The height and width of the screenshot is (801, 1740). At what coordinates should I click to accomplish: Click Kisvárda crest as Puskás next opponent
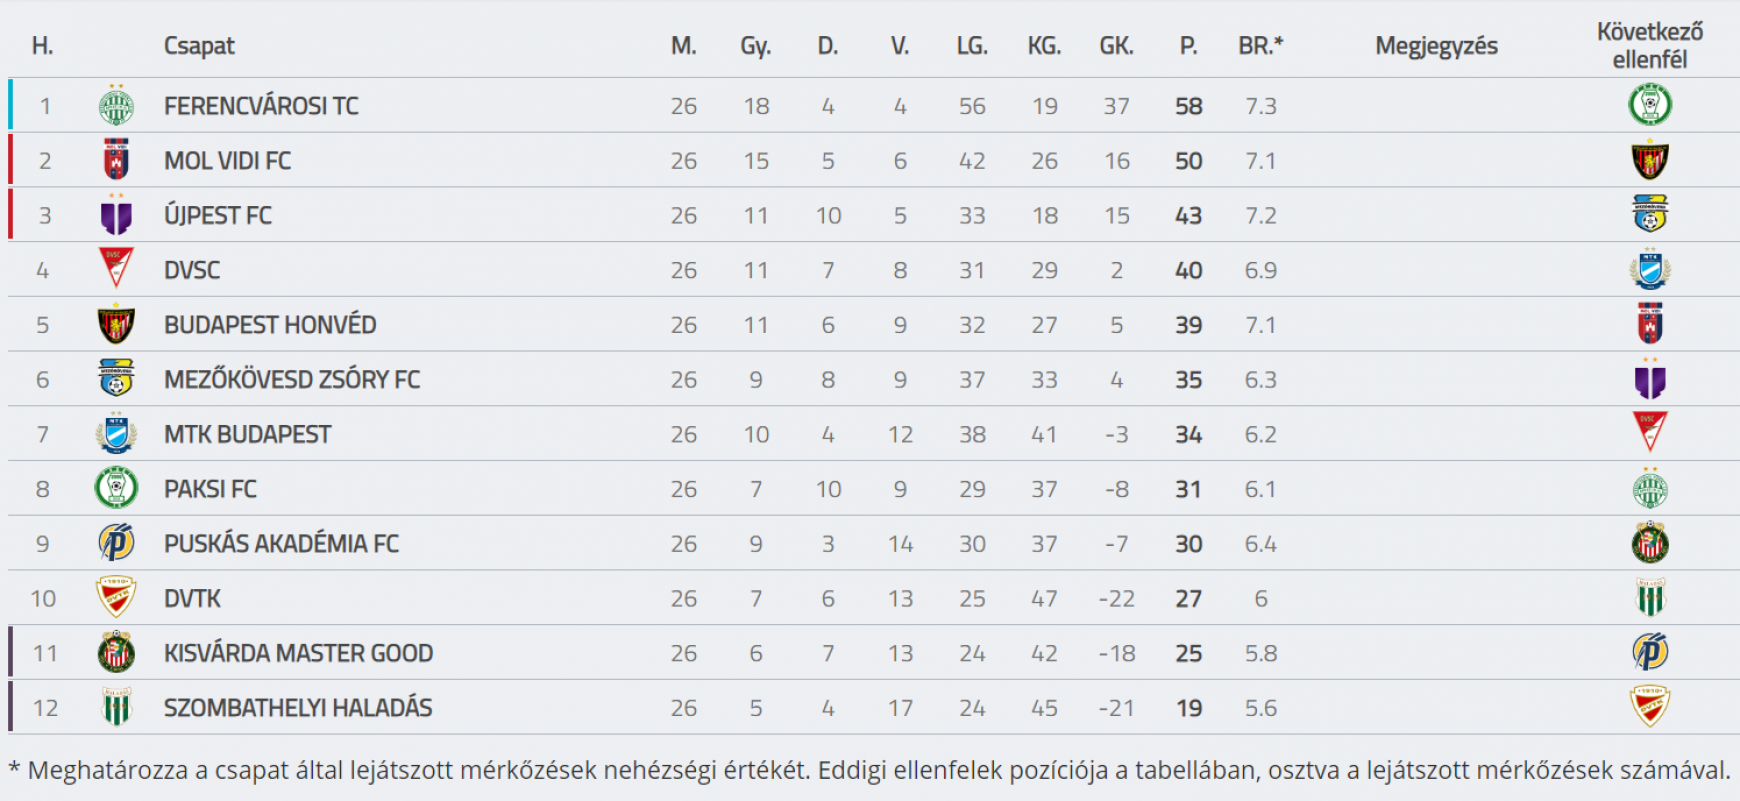(1650, 543)
